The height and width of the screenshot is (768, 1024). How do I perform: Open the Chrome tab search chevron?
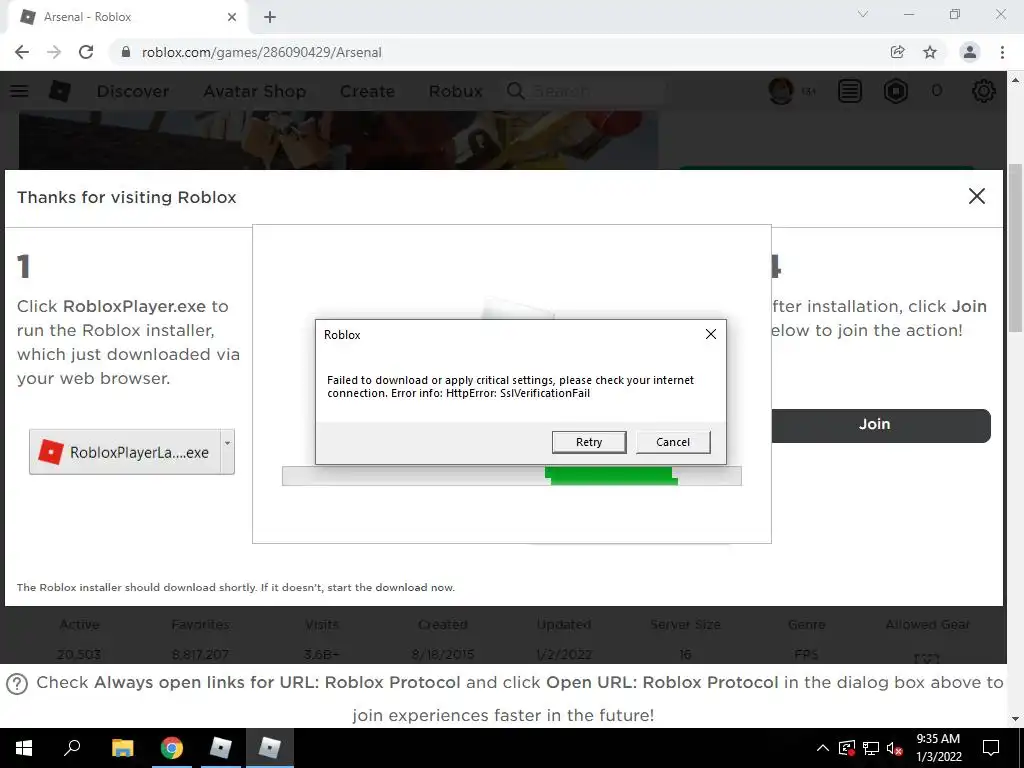[x=863, y=14]
